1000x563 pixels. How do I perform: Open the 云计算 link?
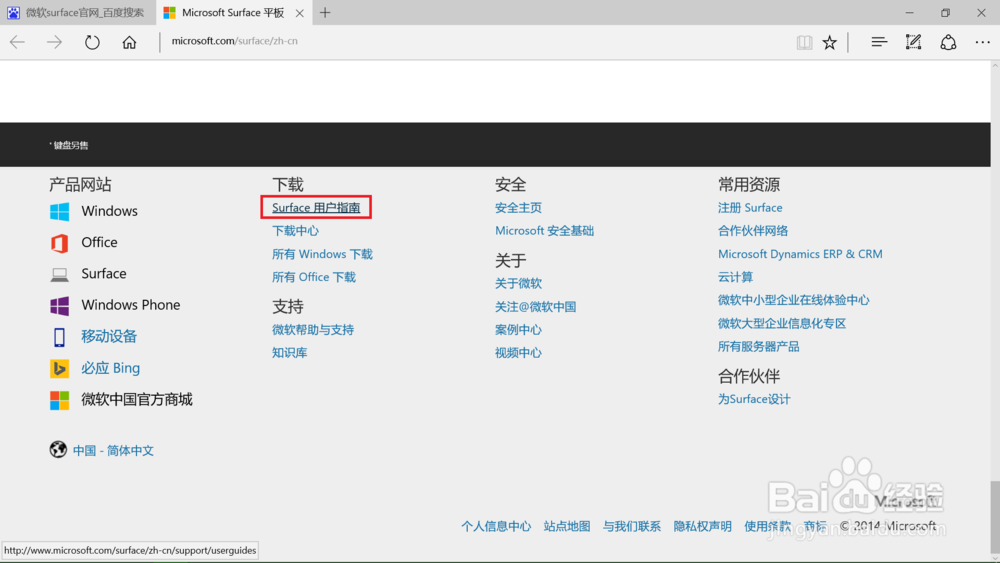[x=735, y=277]
